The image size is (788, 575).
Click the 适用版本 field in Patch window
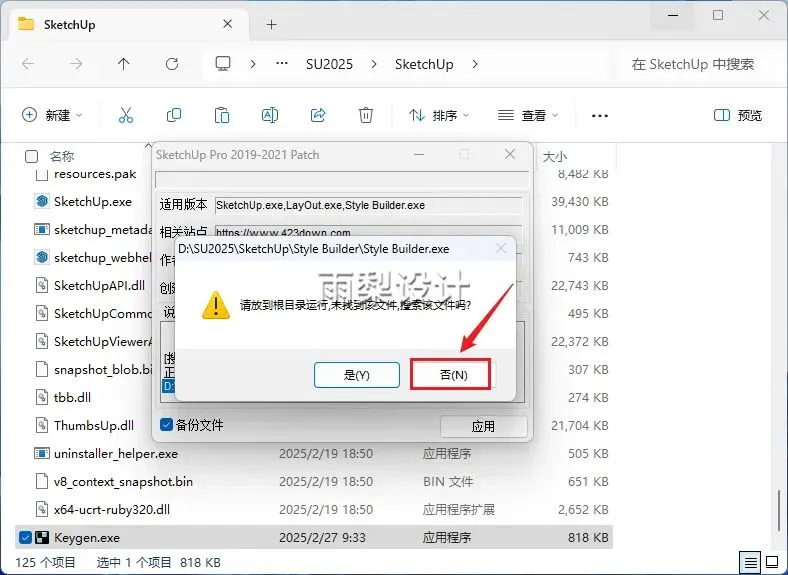click(368, 205)
